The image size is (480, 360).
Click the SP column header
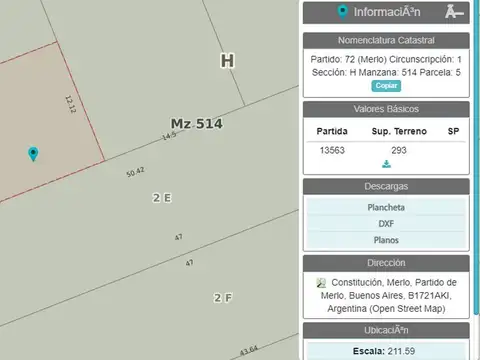point(453,131)
